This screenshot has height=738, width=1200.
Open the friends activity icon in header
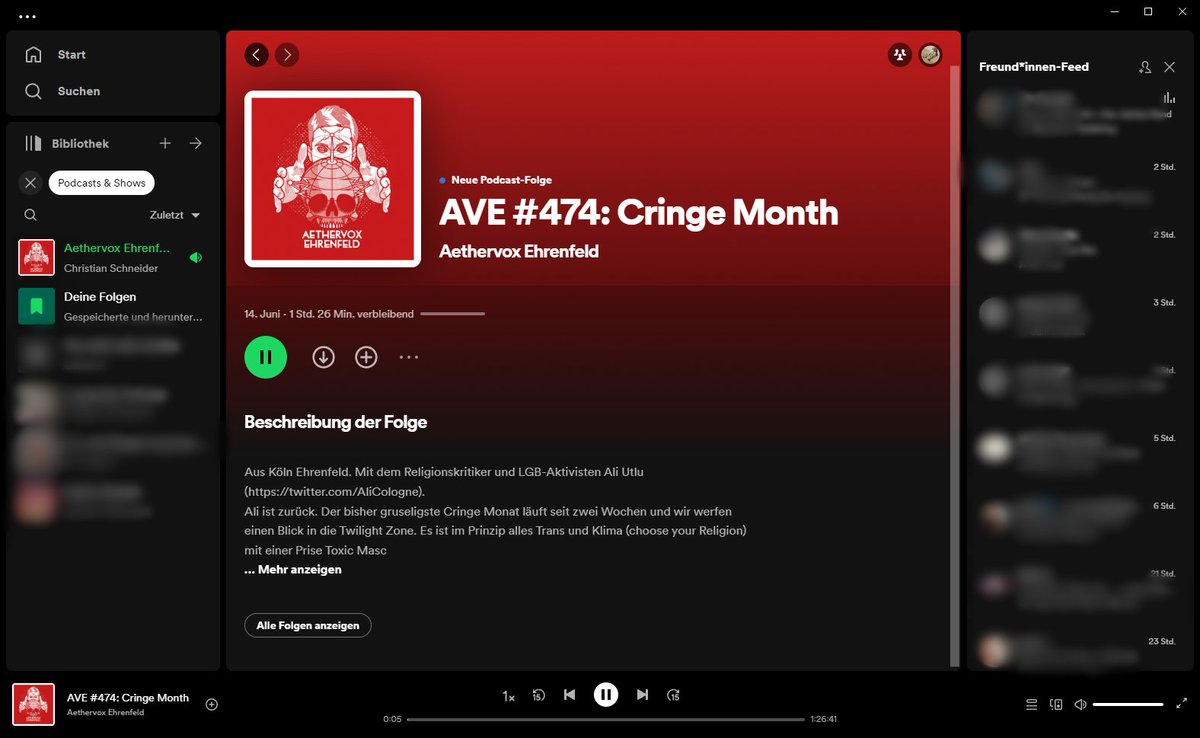click(900, 55)
